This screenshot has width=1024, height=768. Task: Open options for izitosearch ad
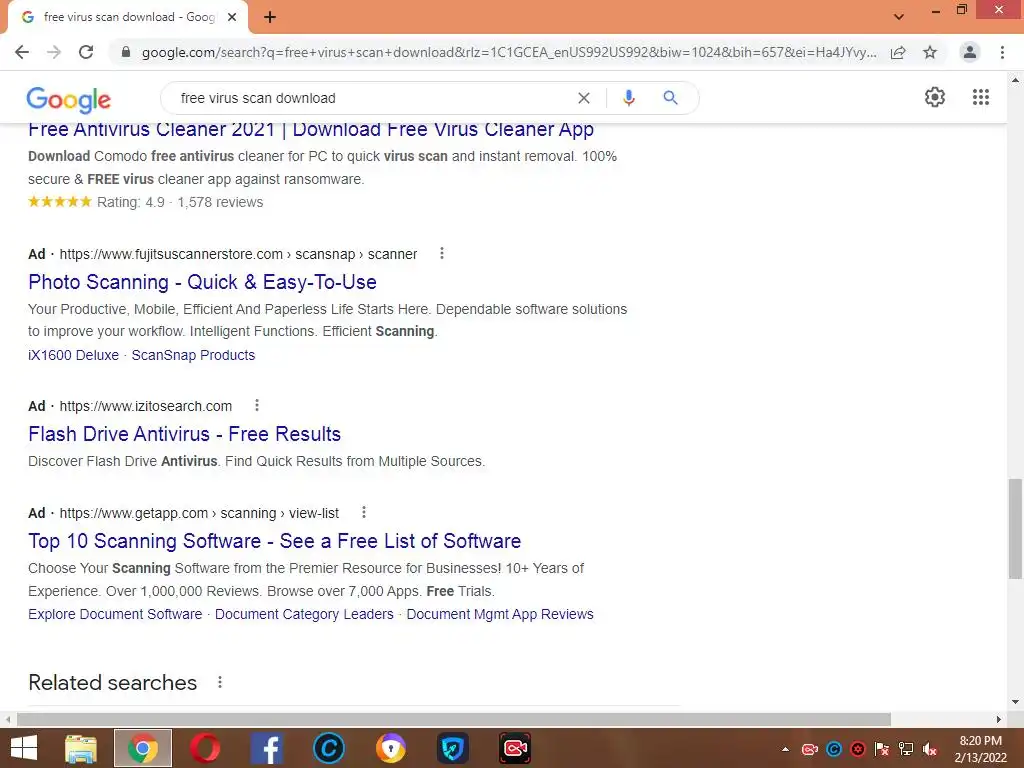[257, 406]
